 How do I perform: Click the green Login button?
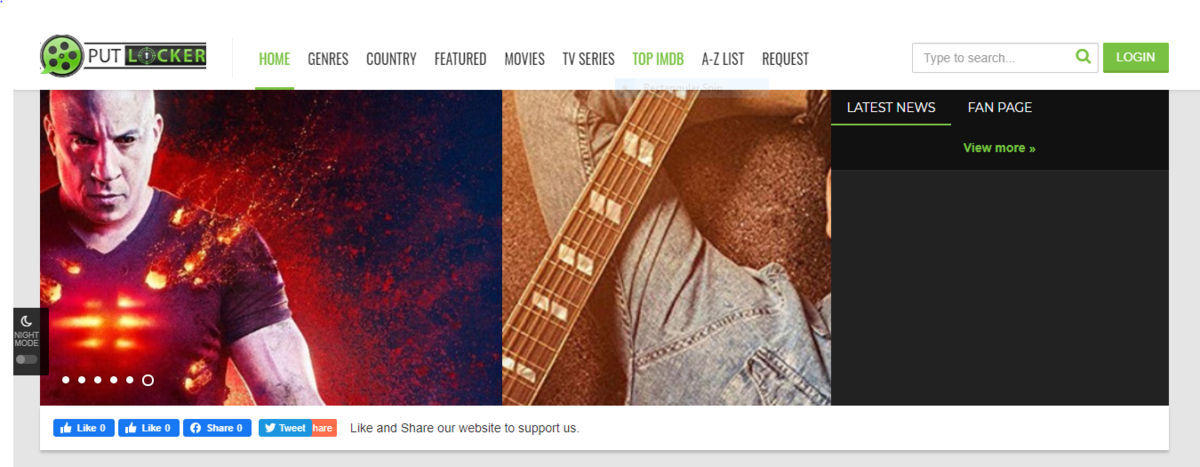pos(1135,57)
